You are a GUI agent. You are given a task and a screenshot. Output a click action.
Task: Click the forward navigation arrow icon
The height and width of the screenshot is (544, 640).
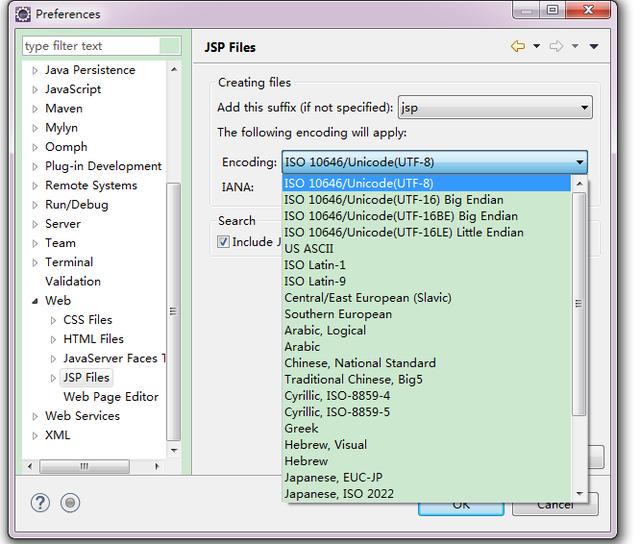tap(557, 46)
